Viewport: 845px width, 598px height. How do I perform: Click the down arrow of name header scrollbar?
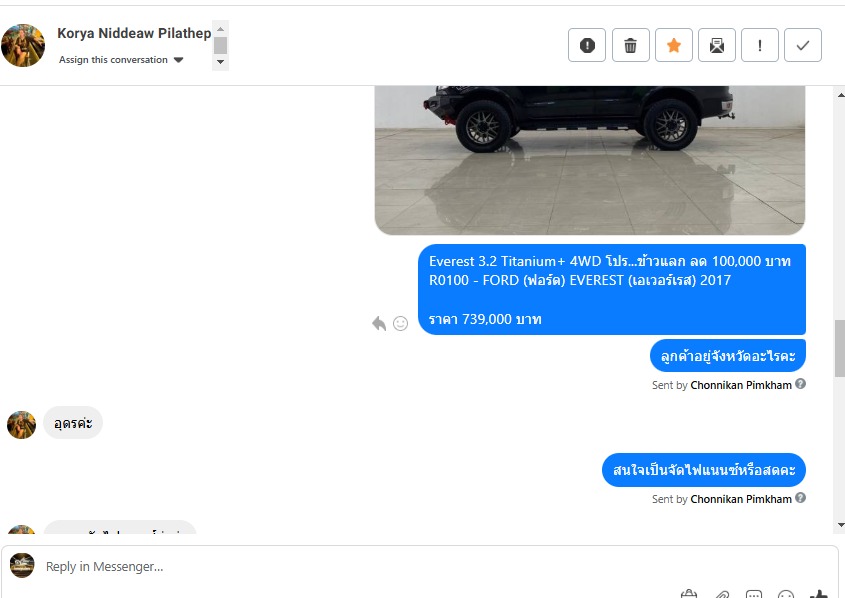pos(220,62)
